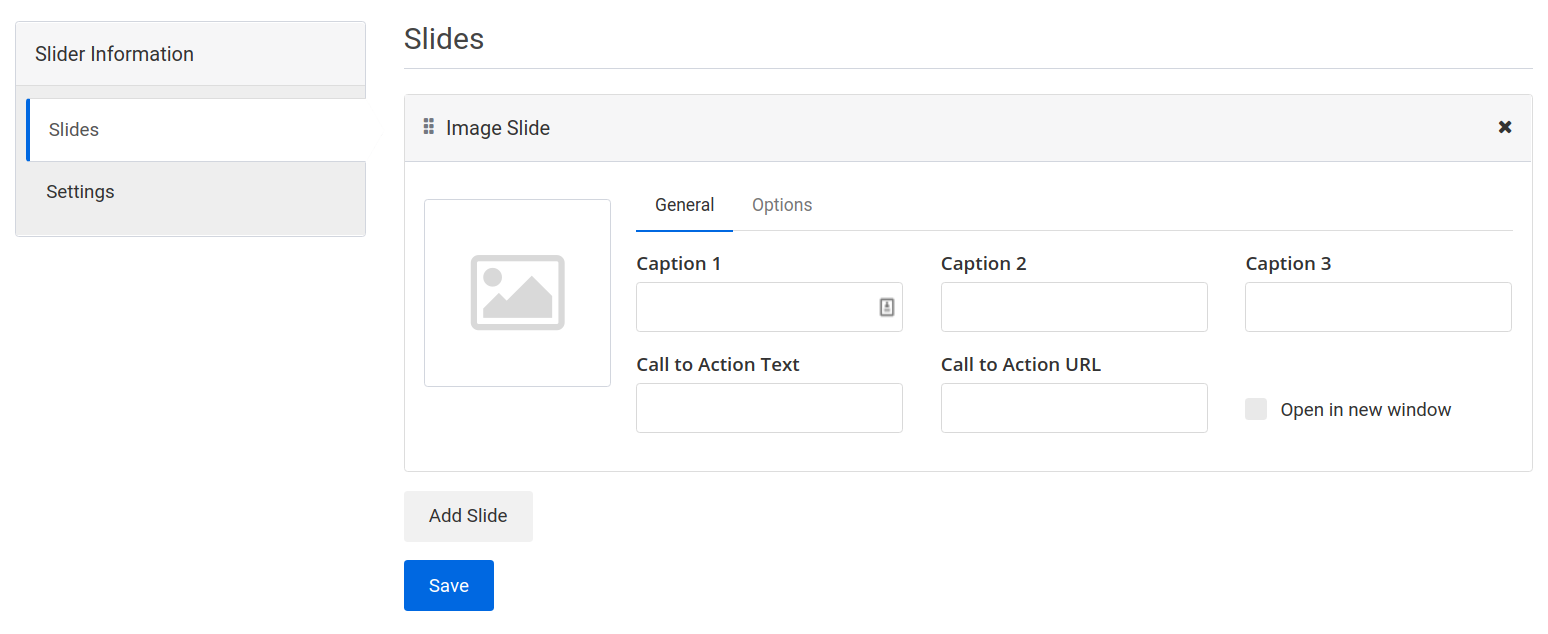Navigate to the Settings section
This screenshot has height=634, width=1548.
coord(80,191)
